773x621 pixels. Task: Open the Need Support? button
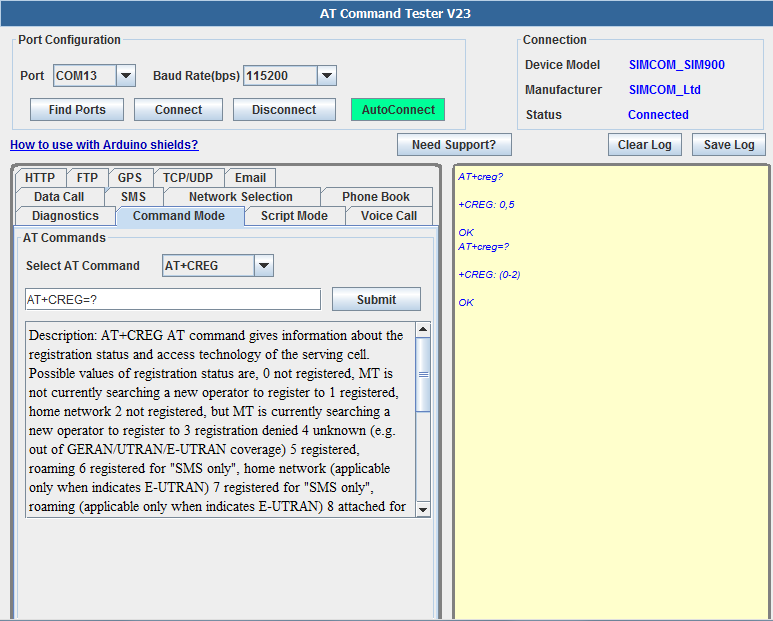[454, 144]
